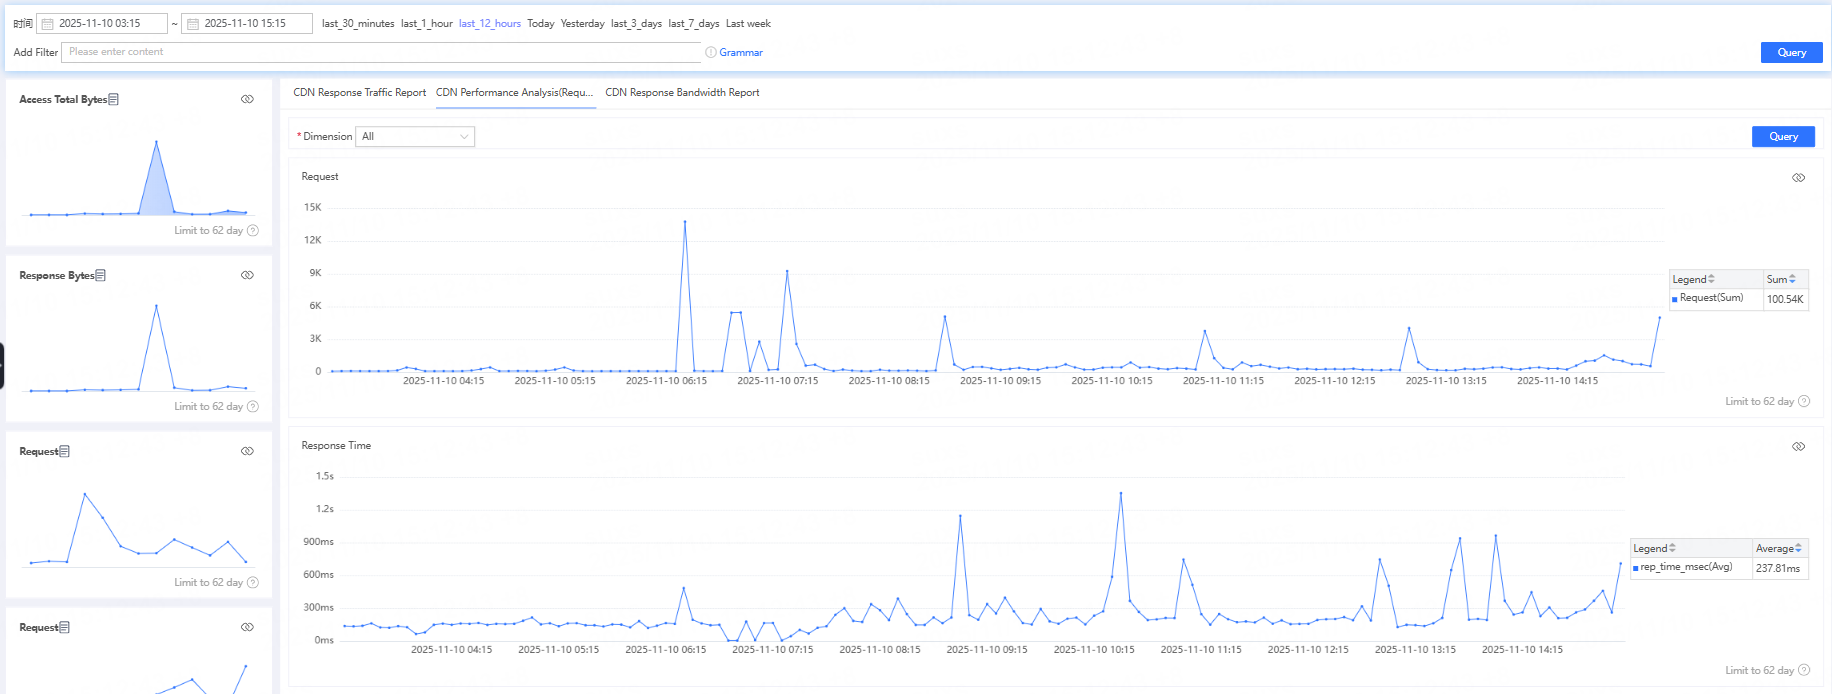Toggle rep_time_msec(Avg) series in the legend
Screen dimensions: 1832x694
(x=1686, y=567)
